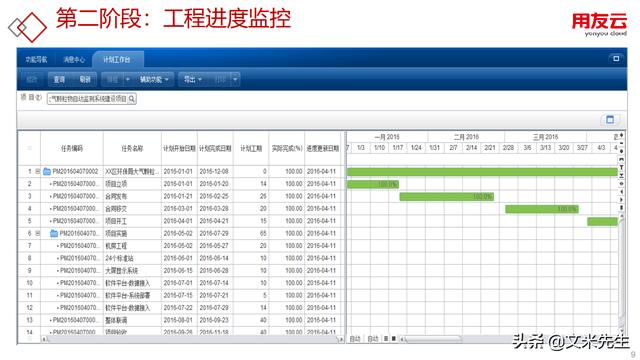
Task: Select the 软件平台-系统部署 task name cell
Action: pos(132,296)
